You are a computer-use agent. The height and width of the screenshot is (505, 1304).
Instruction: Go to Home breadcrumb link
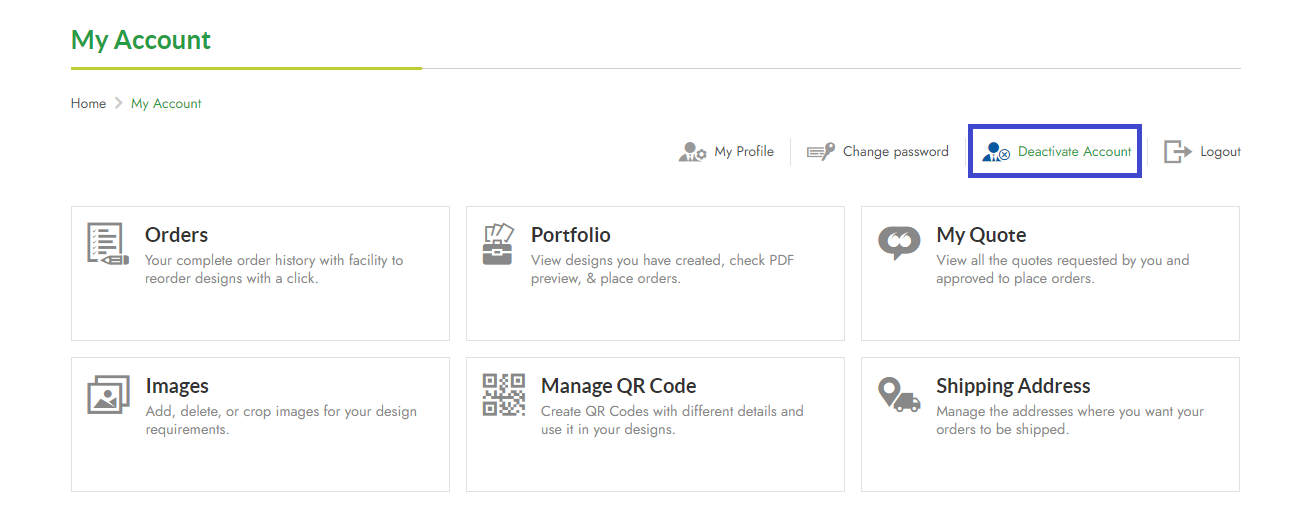tap(88, 103)
